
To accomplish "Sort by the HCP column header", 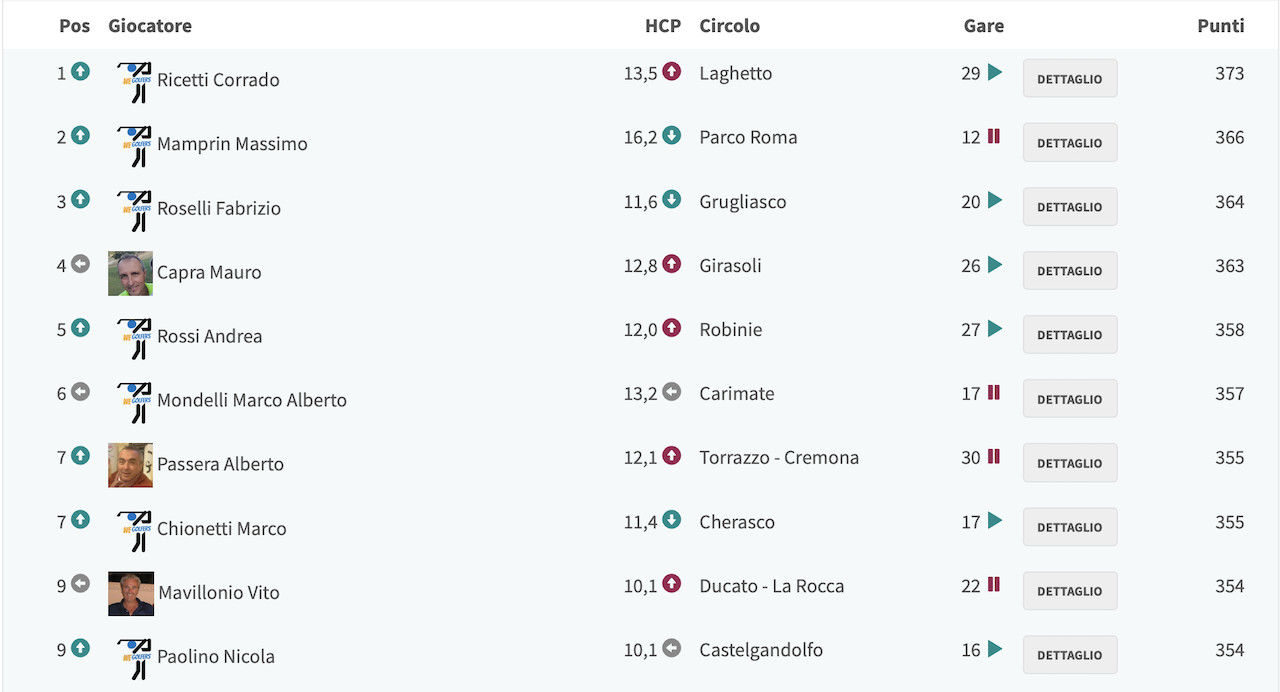I will [663, 26].
